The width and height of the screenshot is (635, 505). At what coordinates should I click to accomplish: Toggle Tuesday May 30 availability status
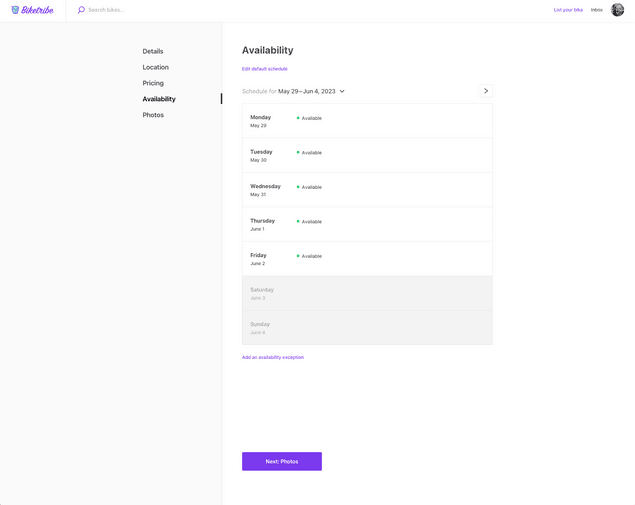(310, 153)
